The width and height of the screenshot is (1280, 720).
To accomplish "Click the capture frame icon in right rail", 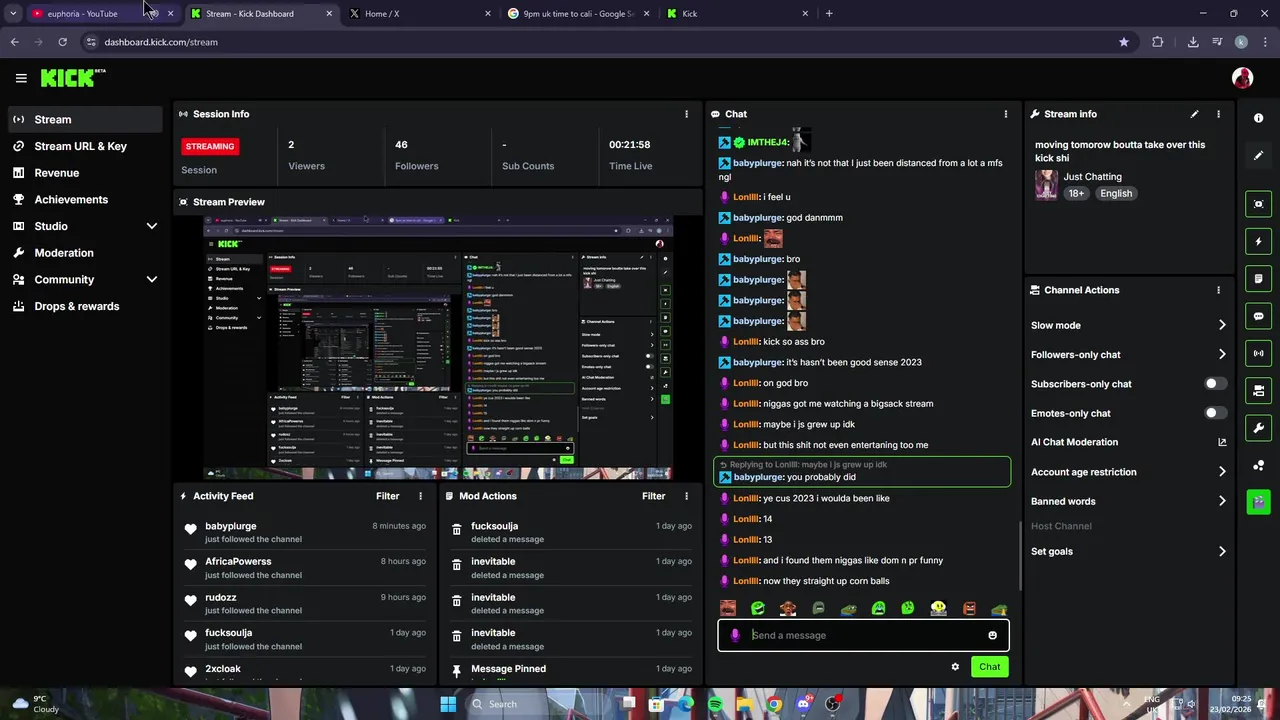I will point(1258,204).
